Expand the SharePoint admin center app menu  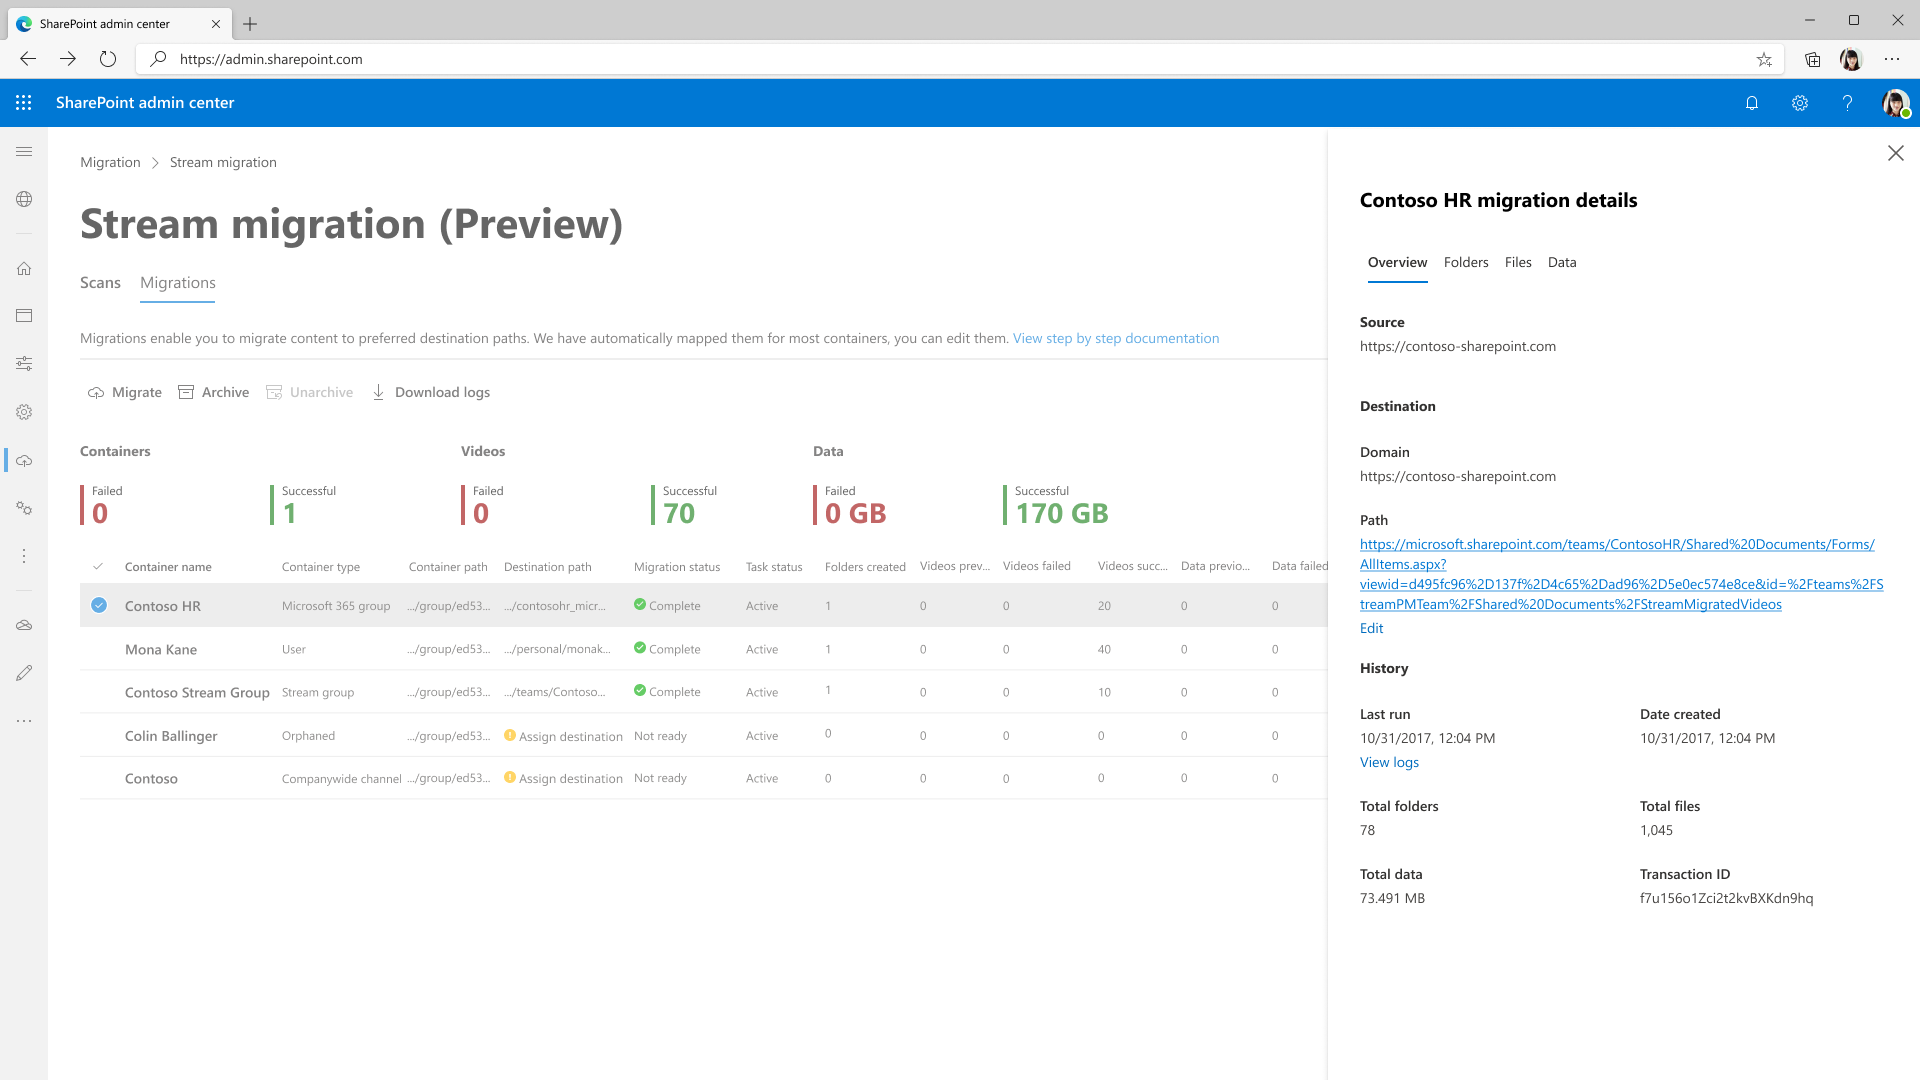pyautogui.click(x=24, y=103)
